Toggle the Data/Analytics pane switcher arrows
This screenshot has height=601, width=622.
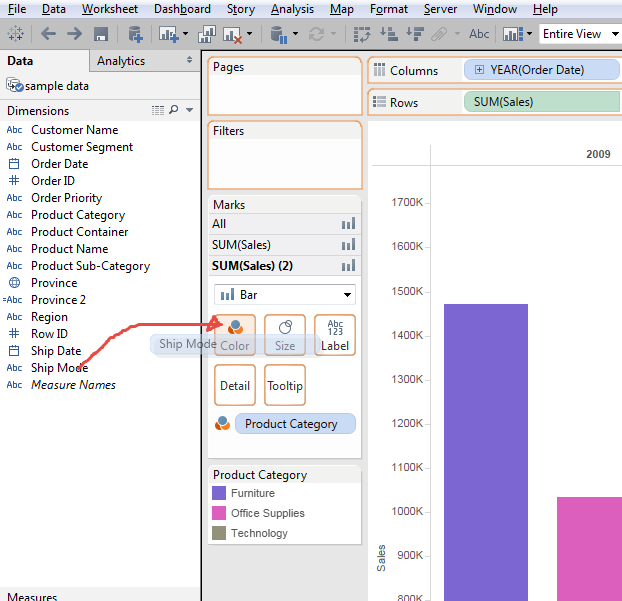[189, 60]
